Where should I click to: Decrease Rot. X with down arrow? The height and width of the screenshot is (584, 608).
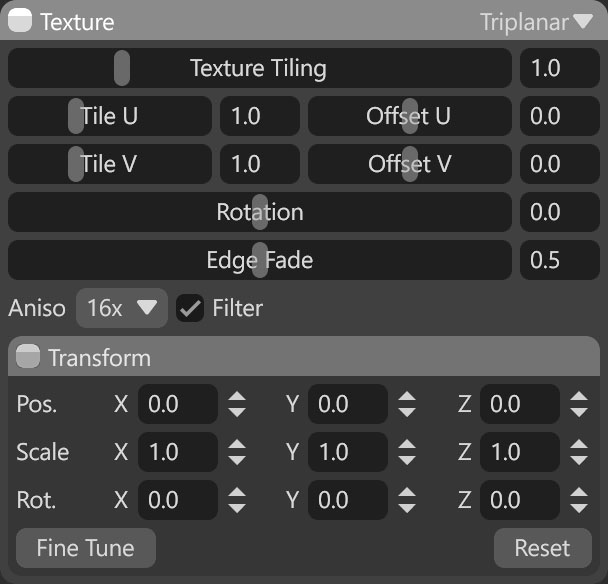[237, 508]
